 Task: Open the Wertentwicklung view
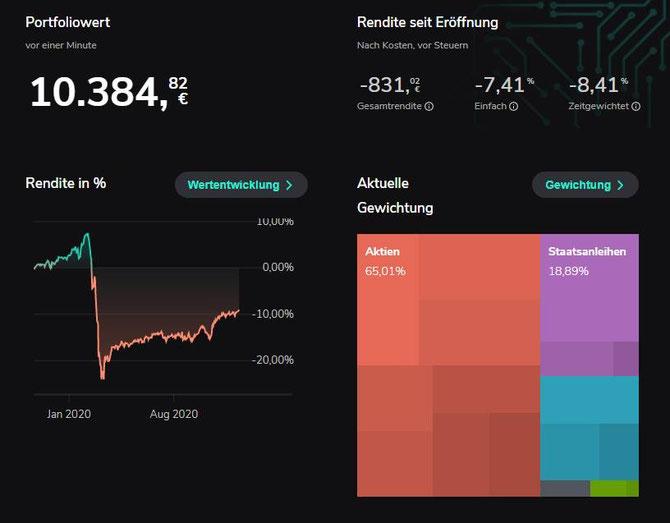[x=241, y=185]
